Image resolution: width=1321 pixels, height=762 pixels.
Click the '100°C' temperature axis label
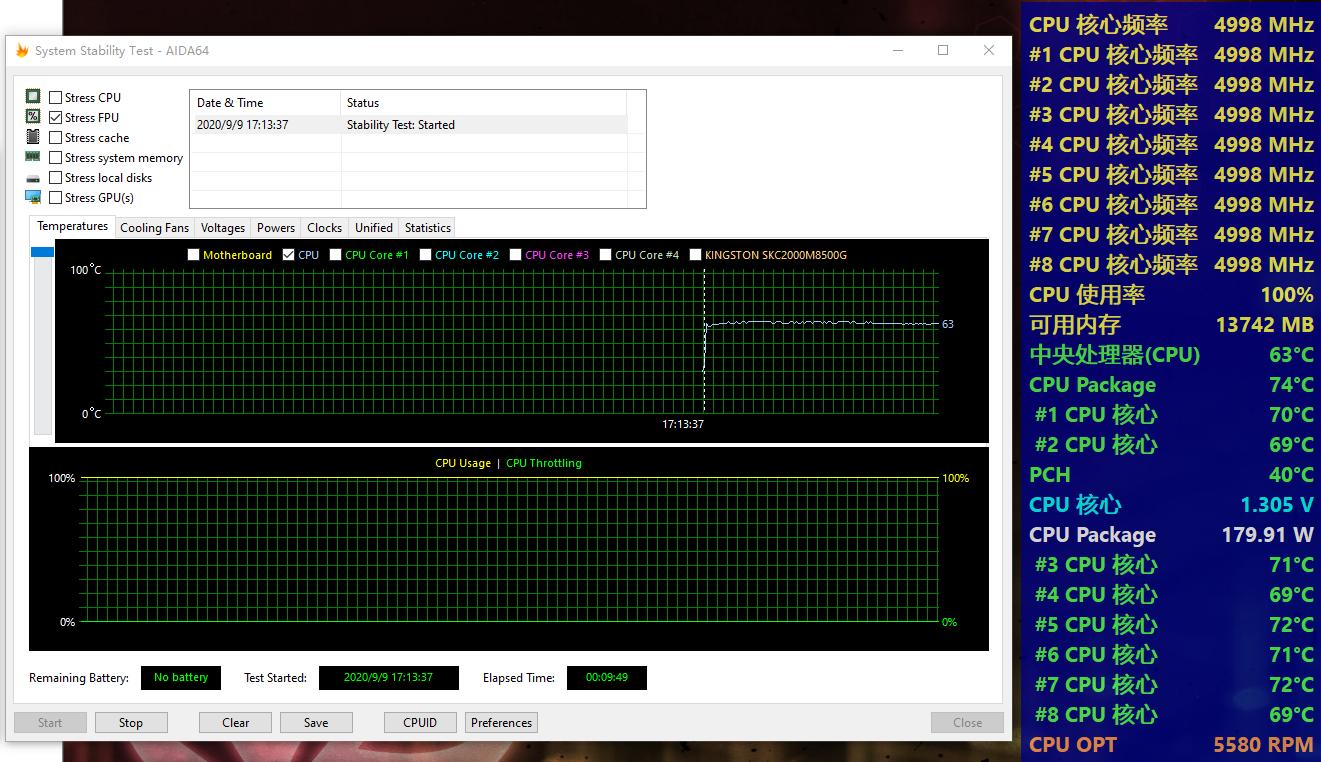tap(86, 270)
